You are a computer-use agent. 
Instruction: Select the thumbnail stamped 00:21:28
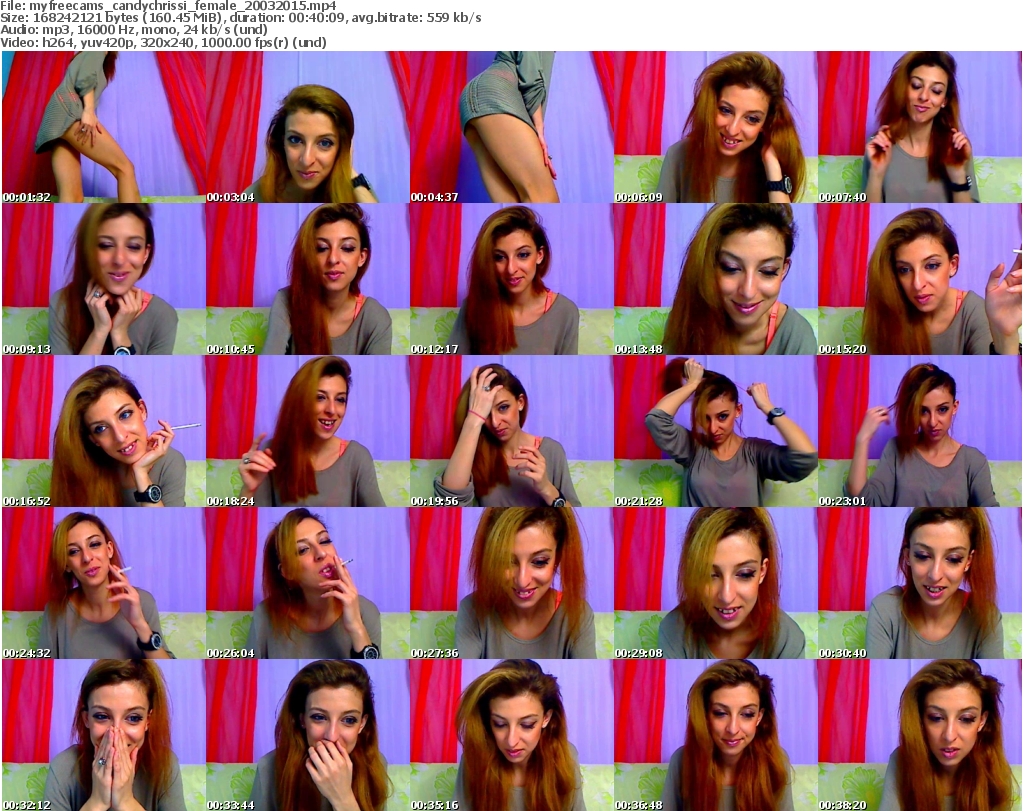click(x=715, y=431)
